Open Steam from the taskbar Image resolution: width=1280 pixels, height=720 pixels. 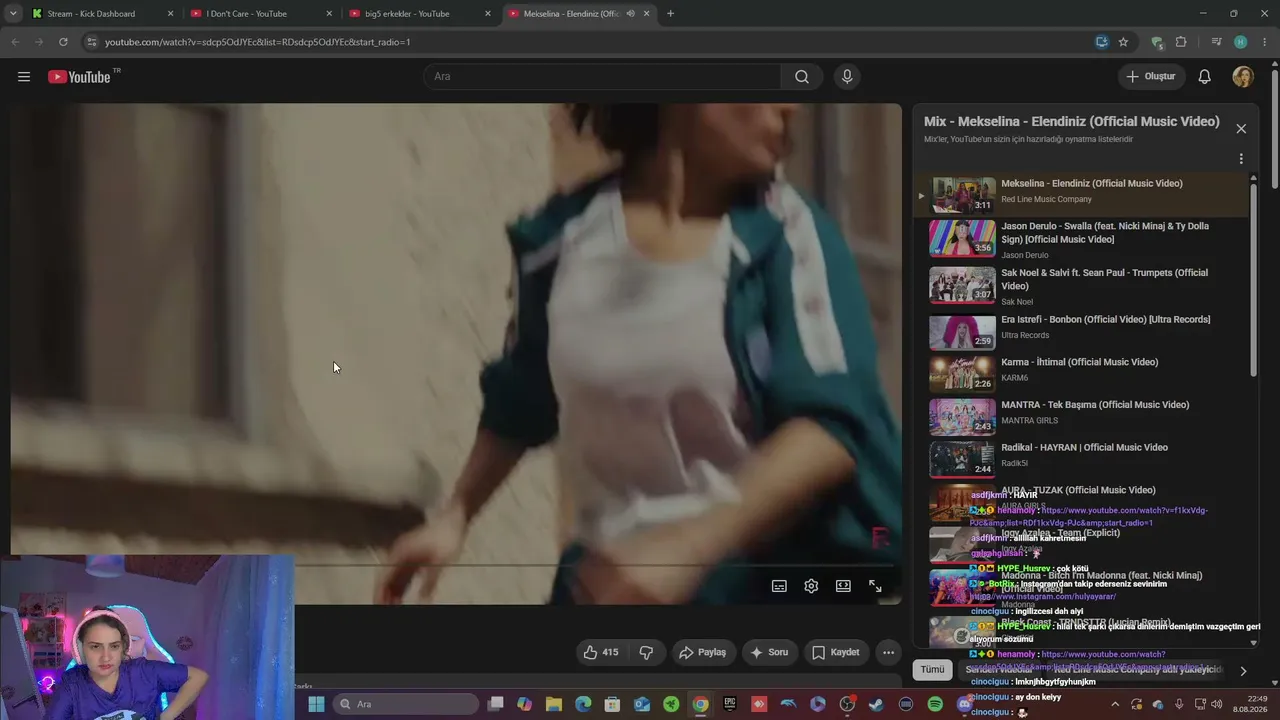tap(877, 704)
